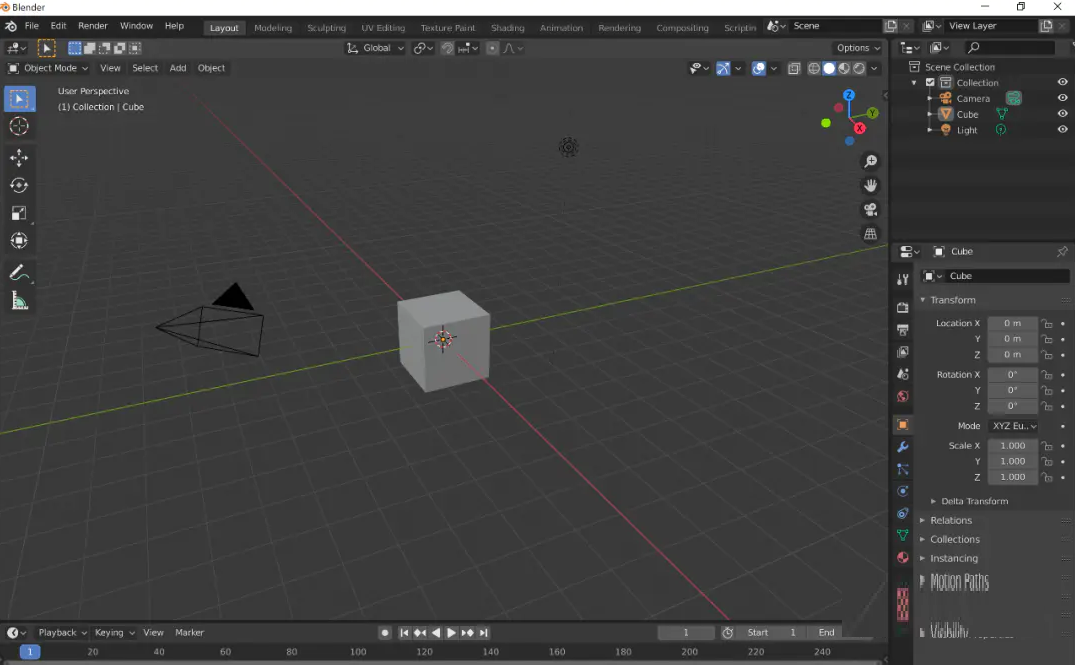Open the World properties tab
The width and height of the screenshot is (1075, 665).
pyautogui.click(x=903, y=396)
